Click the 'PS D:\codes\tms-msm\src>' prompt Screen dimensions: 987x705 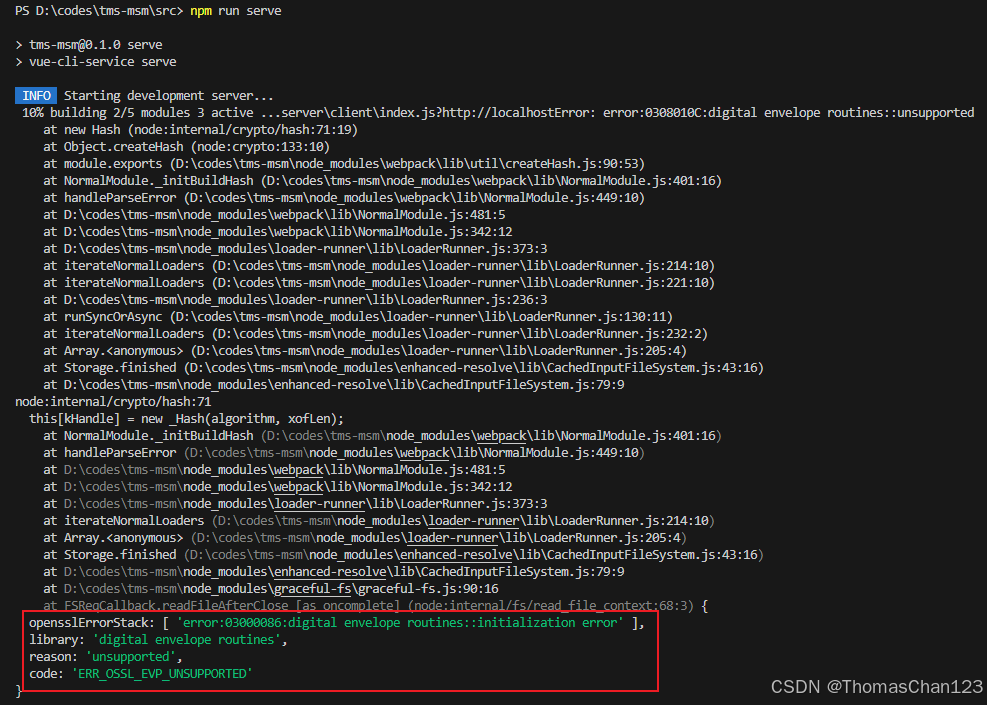coord(99,11)
